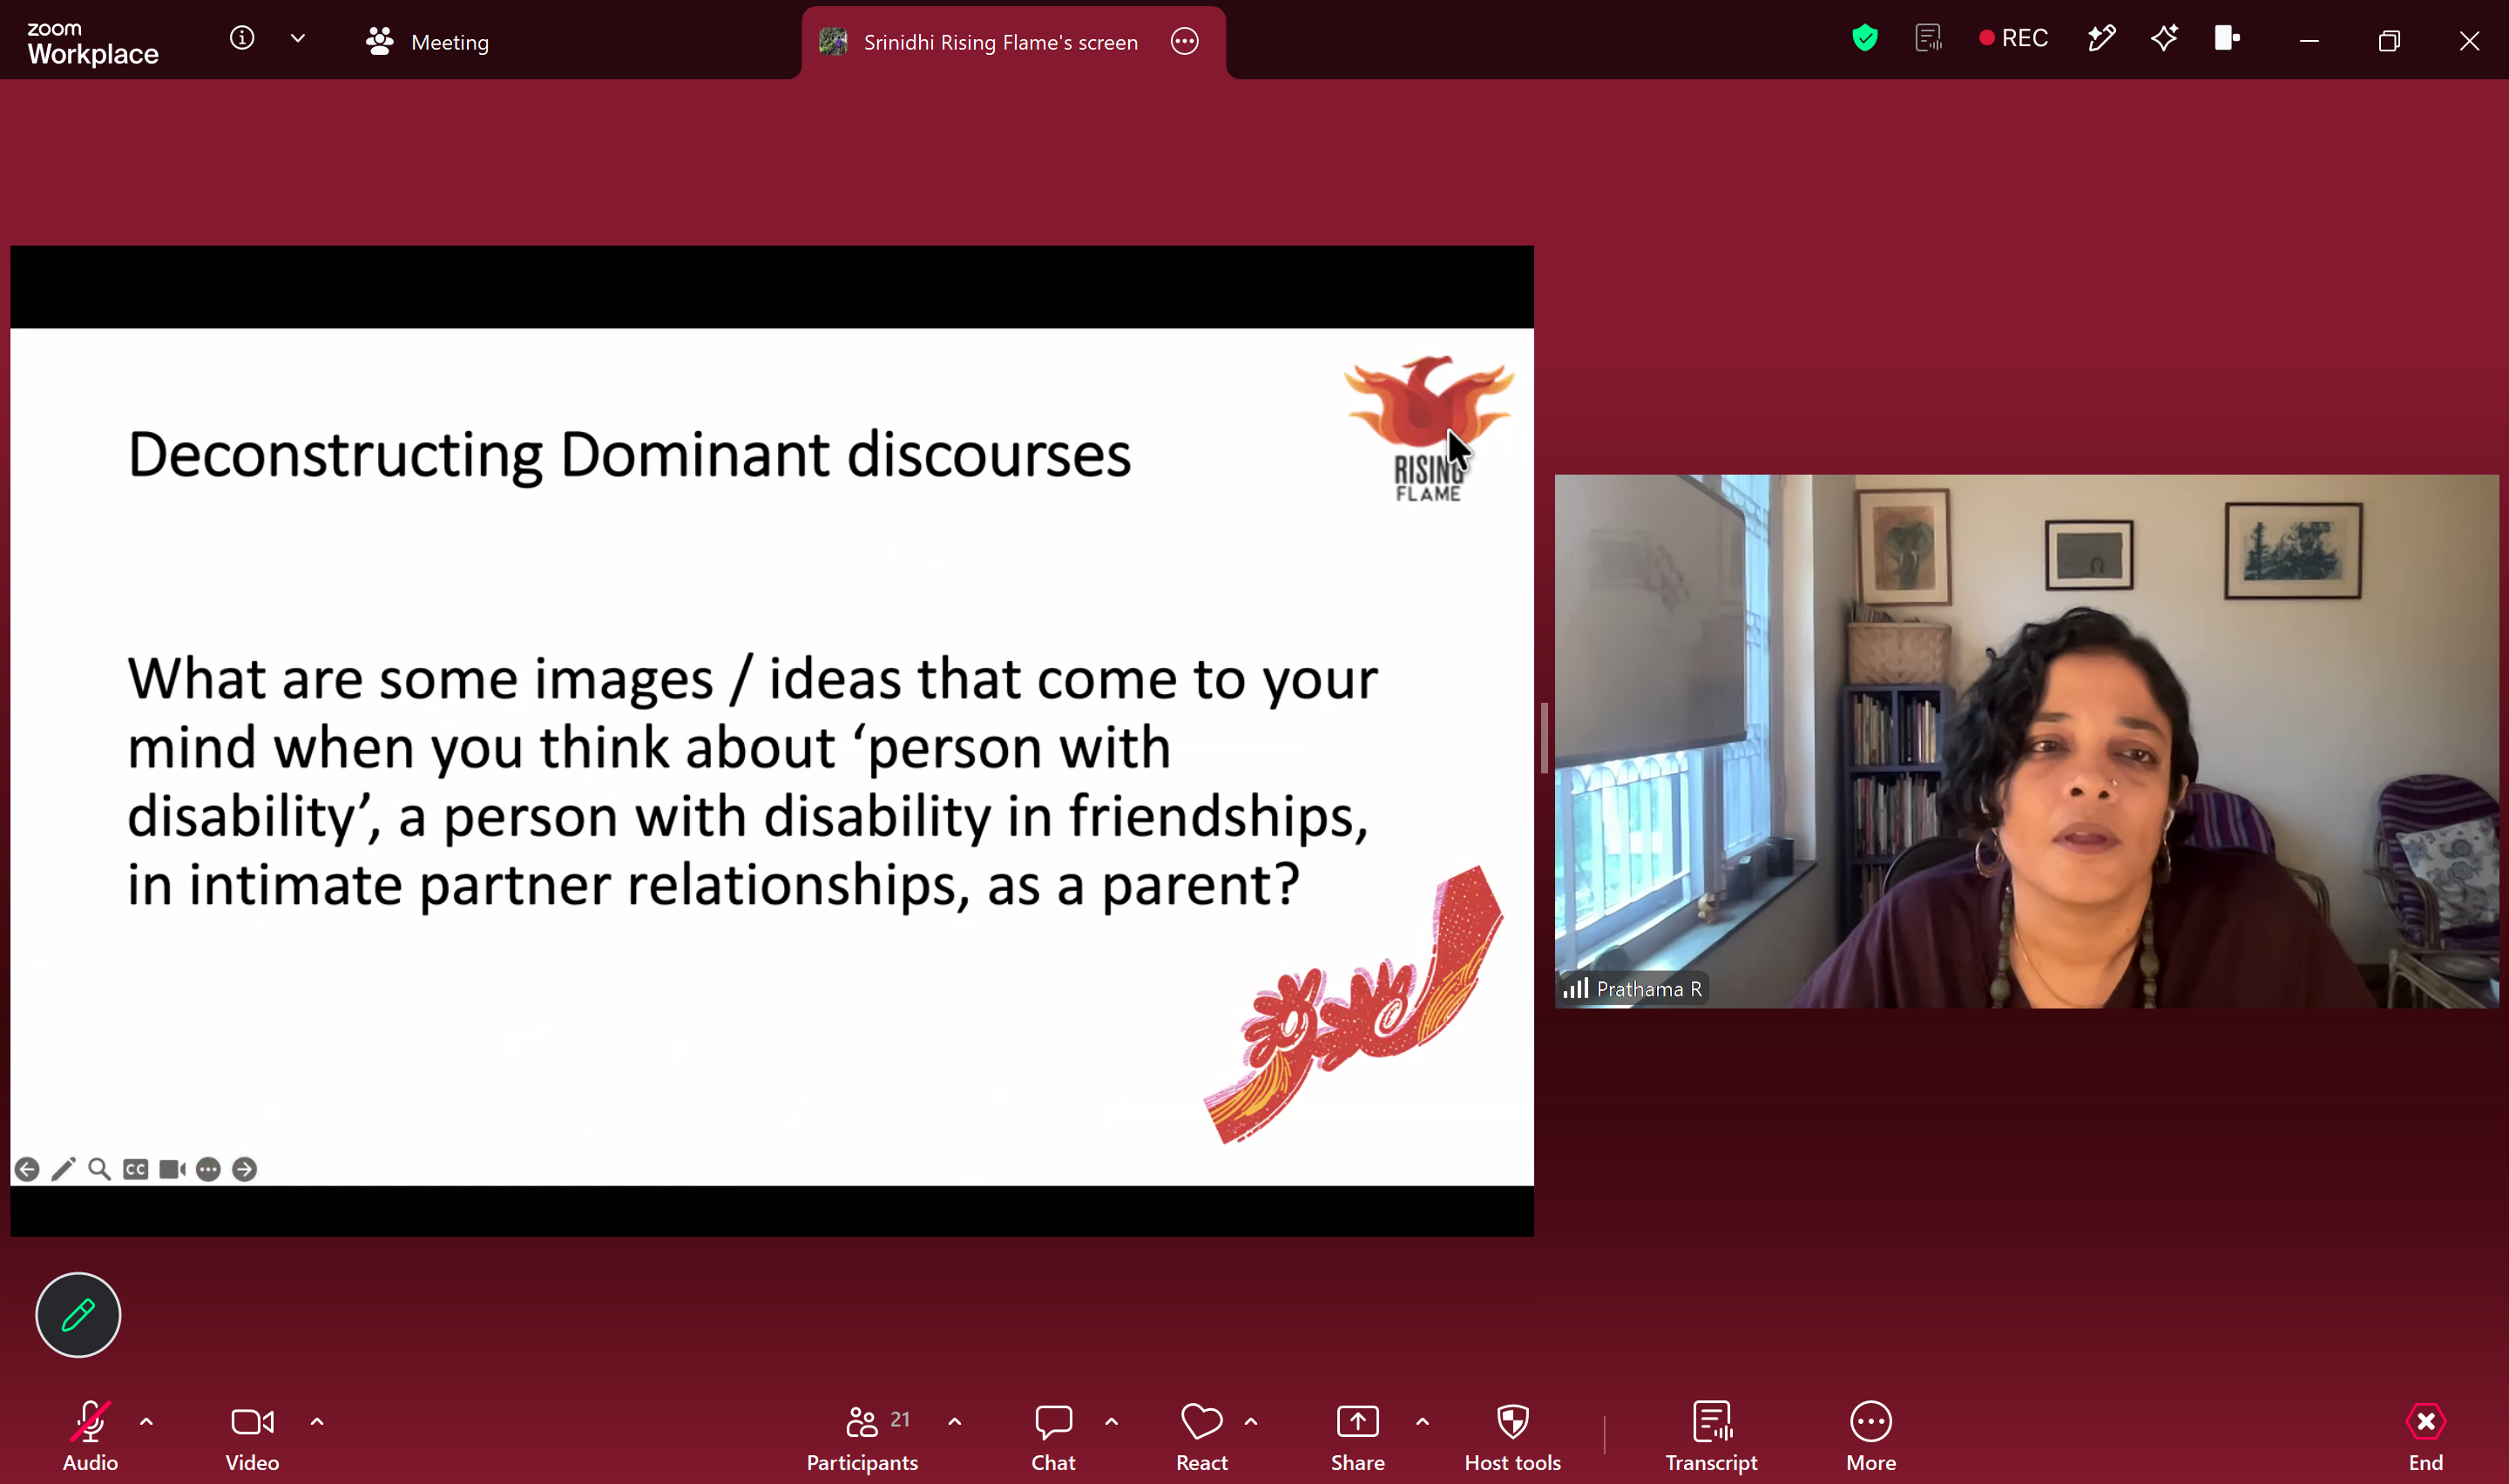Open the More options menu

pos(1870,1436)
